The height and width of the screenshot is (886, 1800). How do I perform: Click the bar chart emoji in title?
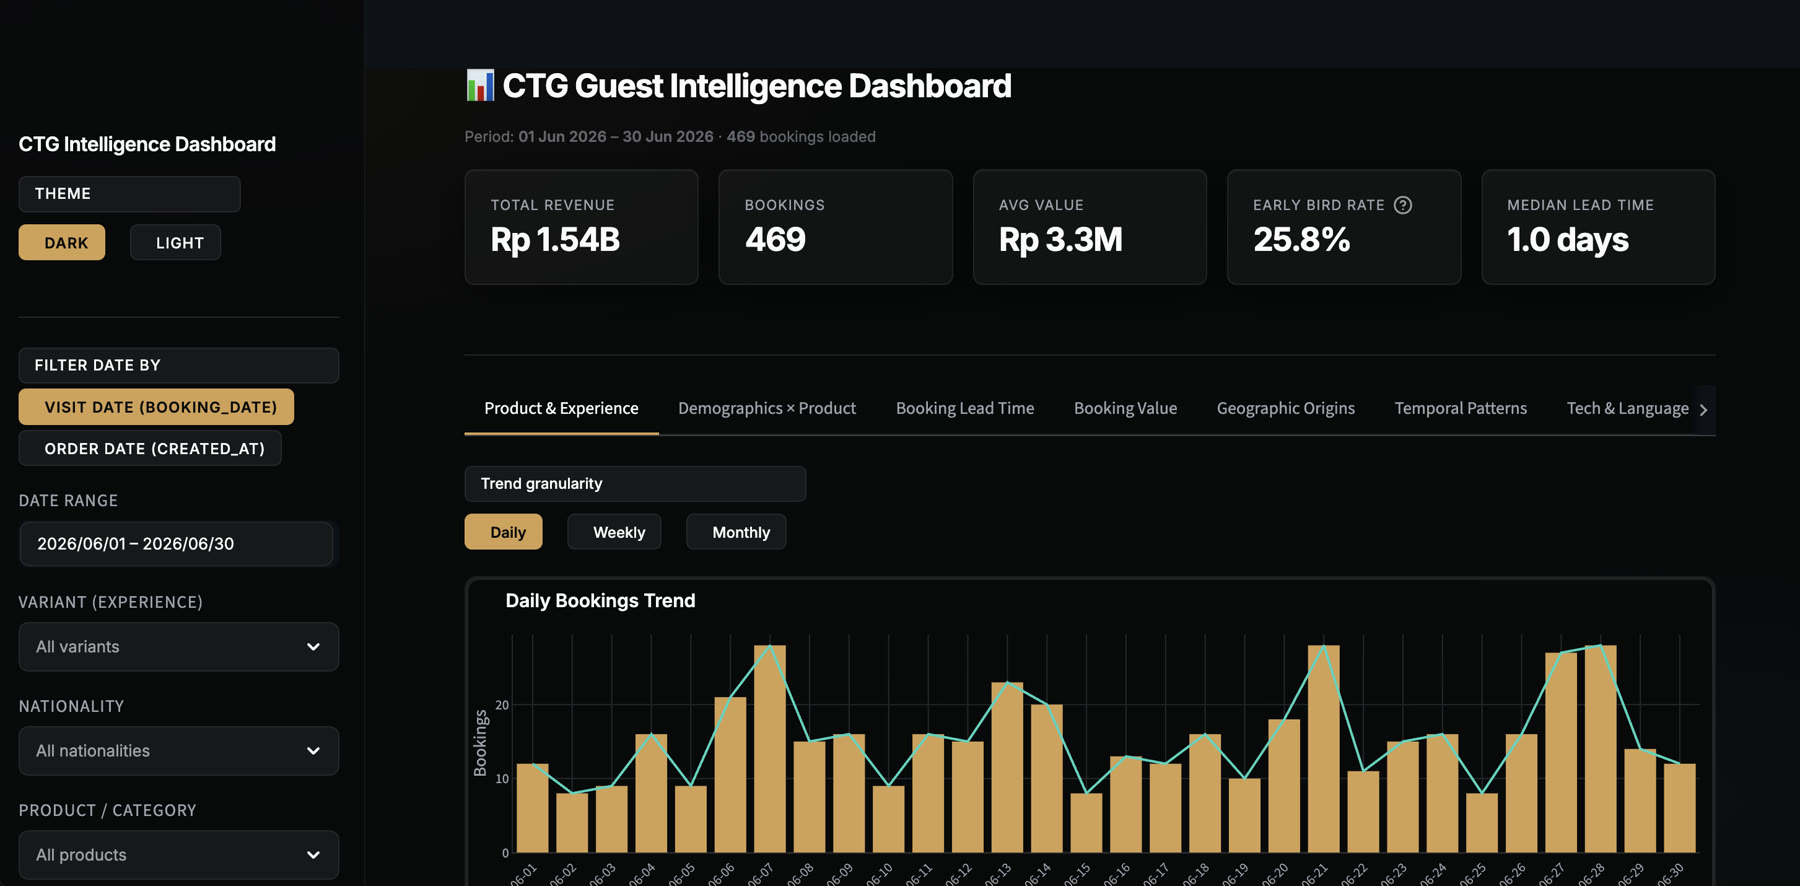tap(480, 86)
